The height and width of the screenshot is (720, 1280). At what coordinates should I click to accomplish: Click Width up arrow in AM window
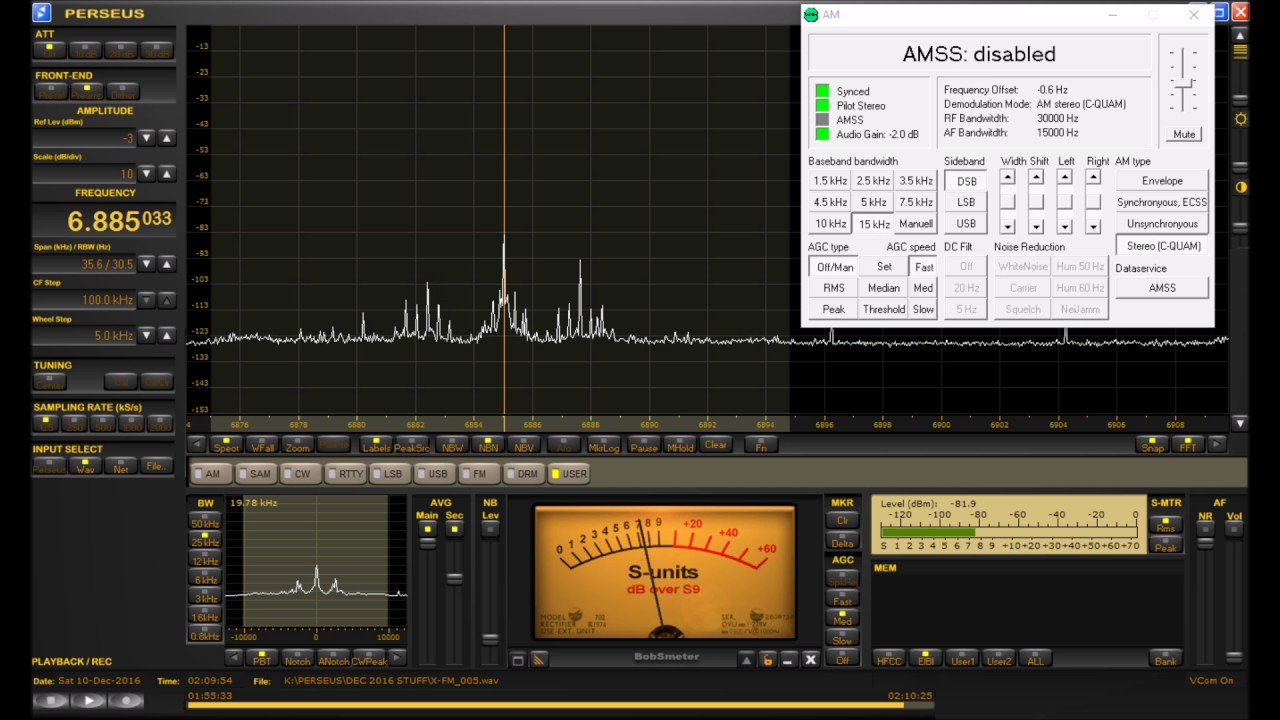click(x=1007, y=178)
